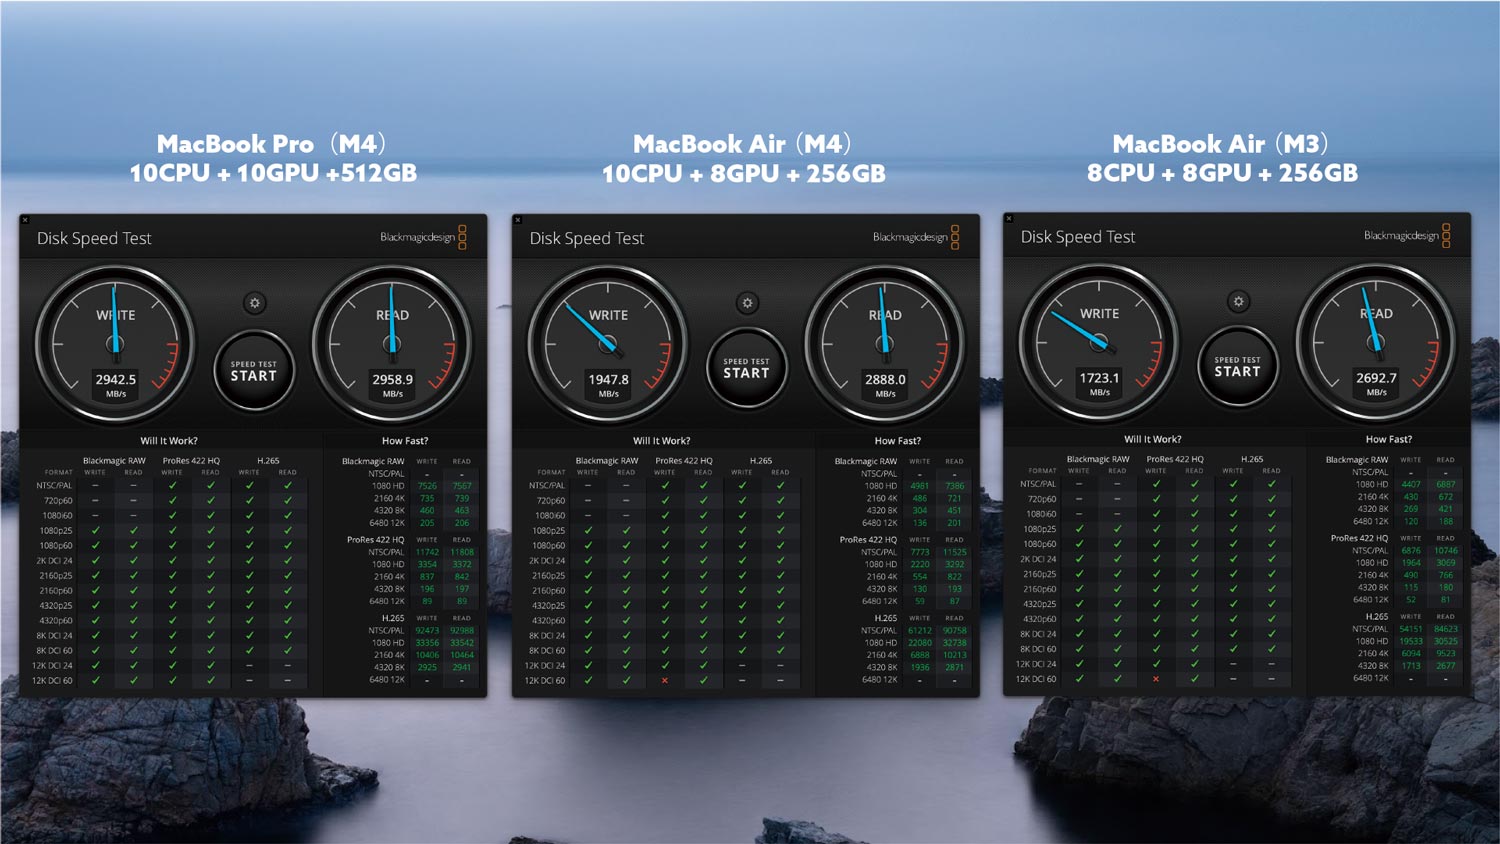Click READ gauge showing 2888.0 MB/s
Viewport: 1500px width, 844px height.
[x=885, y=345]
